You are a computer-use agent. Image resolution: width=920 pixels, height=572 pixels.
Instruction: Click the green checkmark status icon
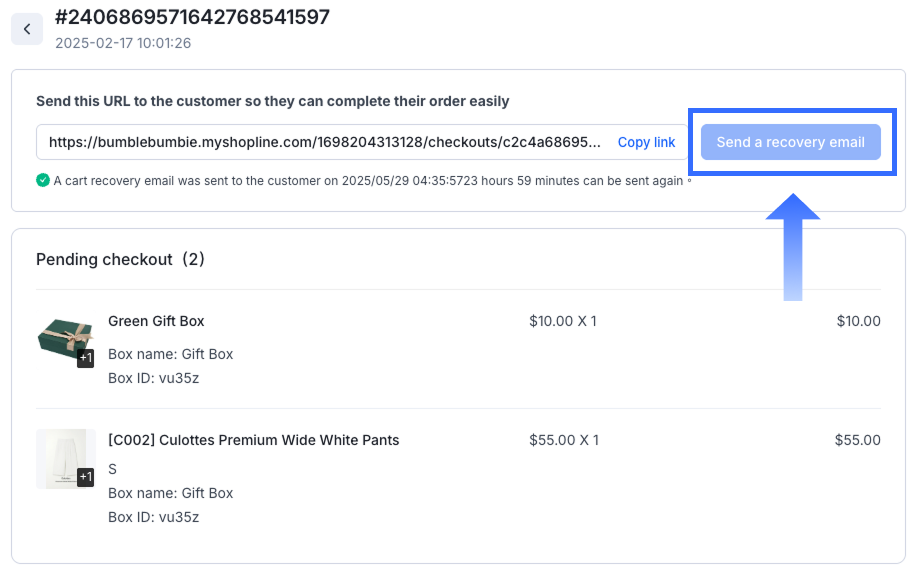(43, 181)
